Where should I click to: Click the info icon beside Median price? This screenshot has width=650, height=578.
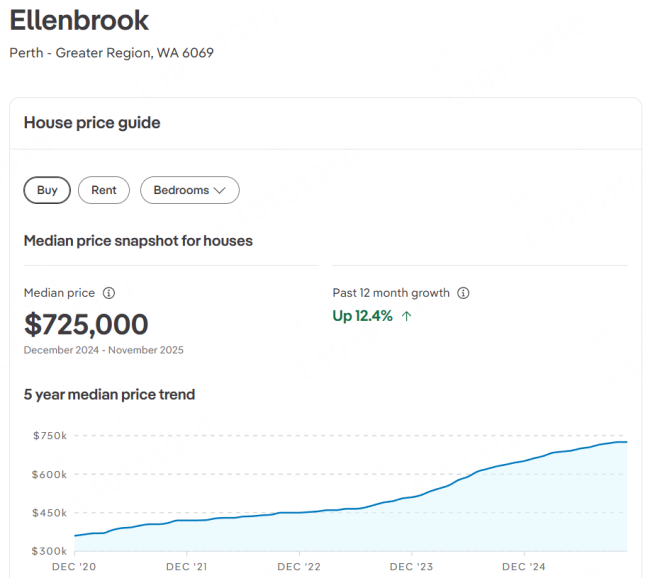(x=109, y=293)
